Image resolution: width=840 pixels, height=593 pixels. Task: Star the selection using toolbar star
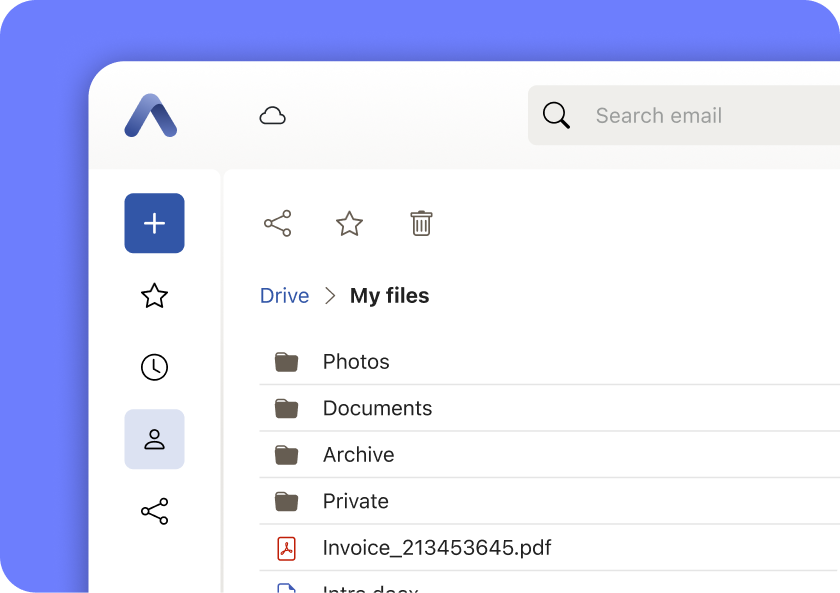coord(349,223)
